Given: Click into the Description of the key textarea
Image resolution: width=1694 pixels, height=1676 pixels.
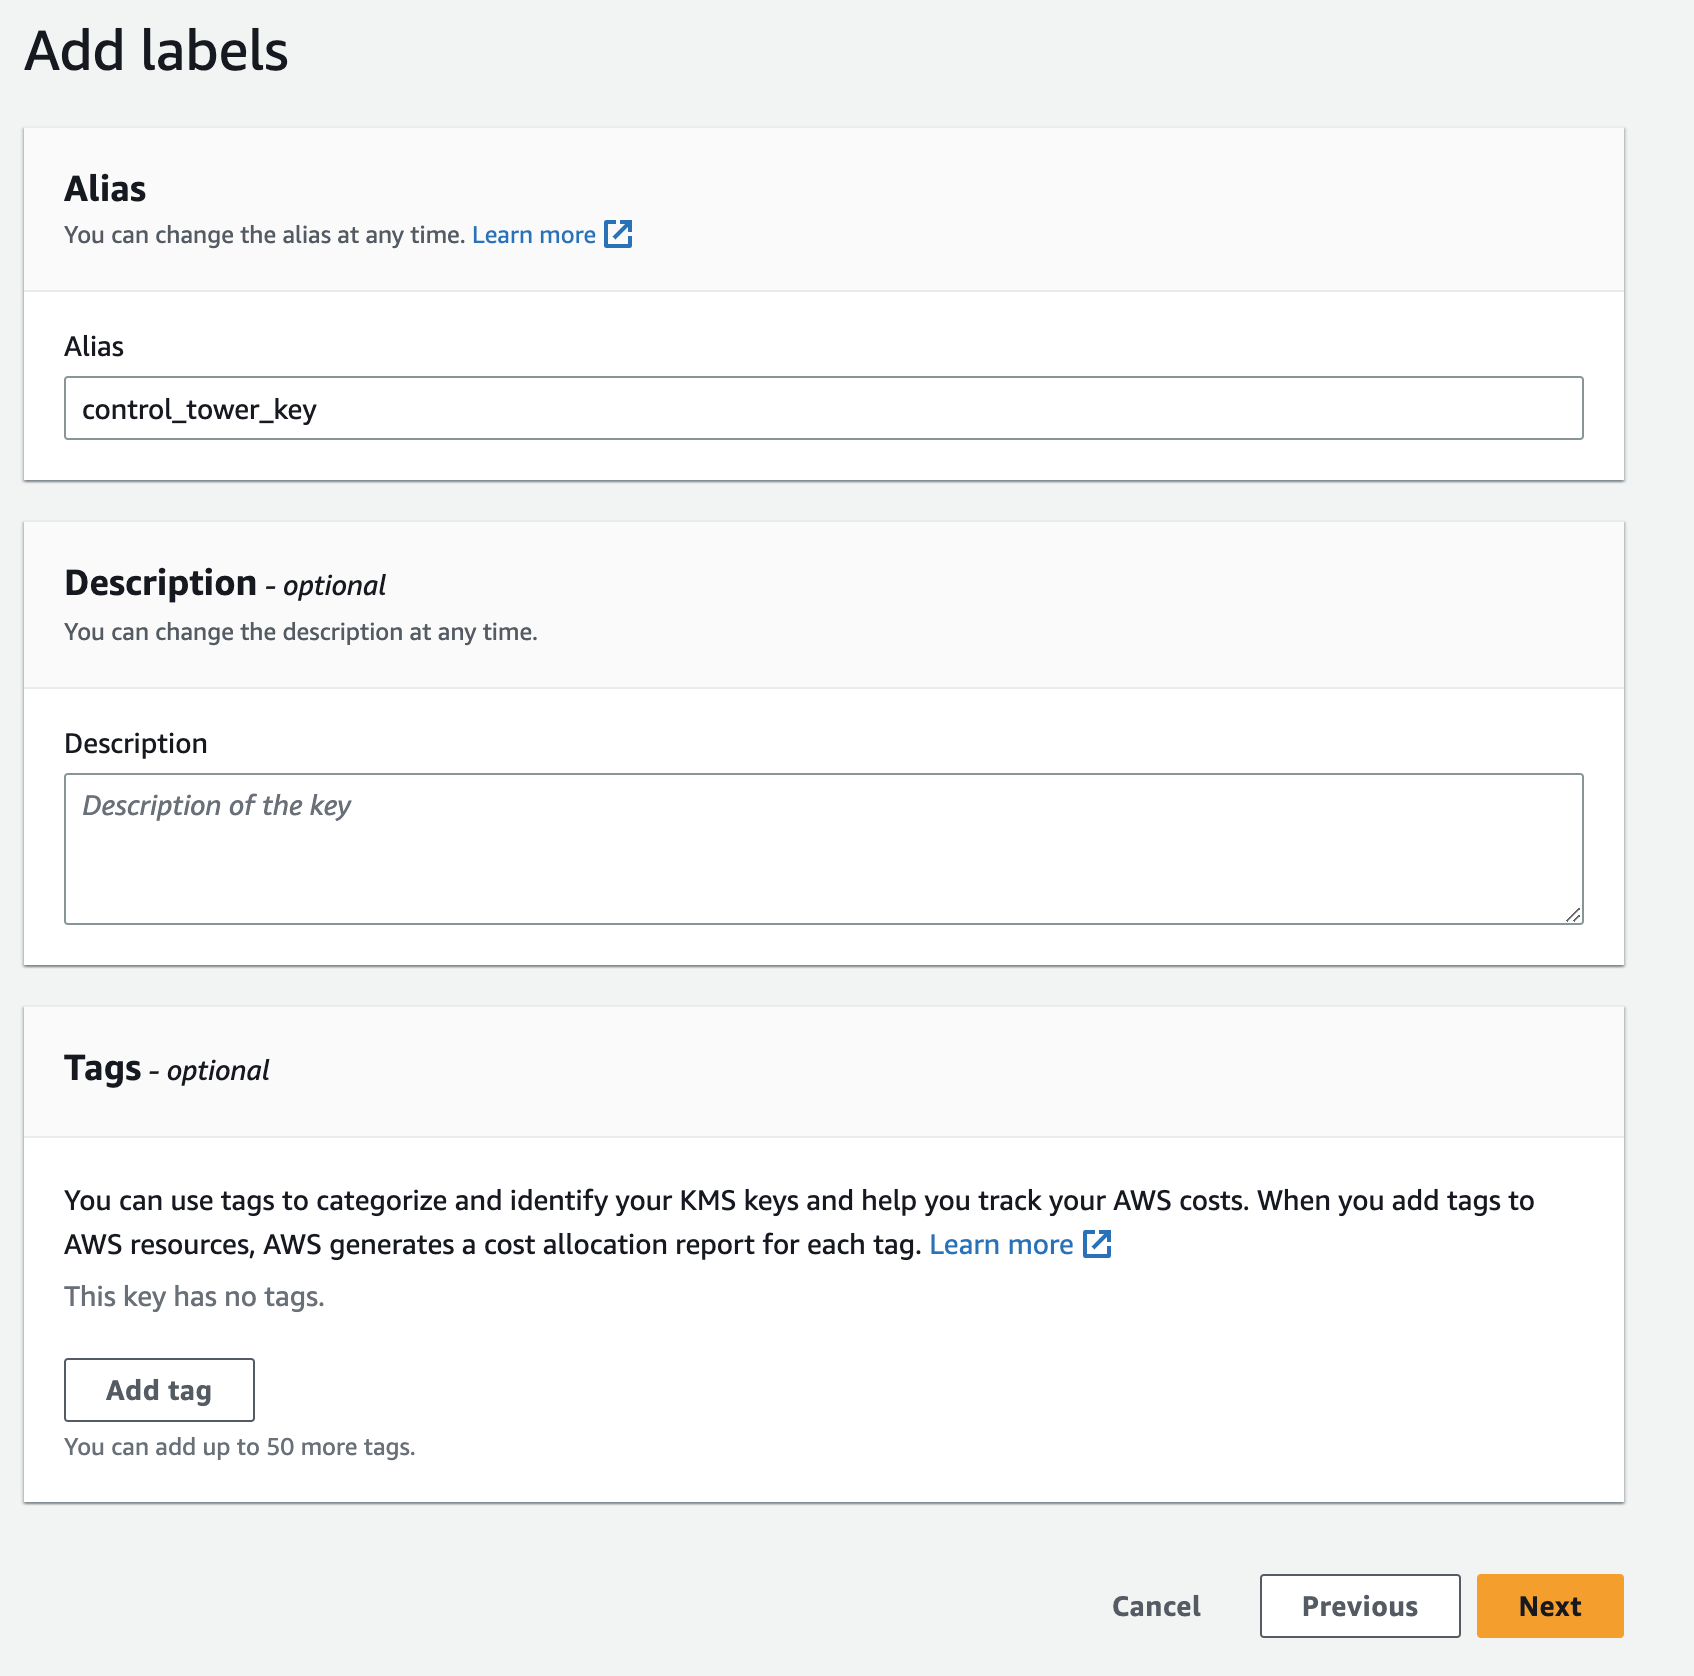Looking at the screenshot, I should [x=822, y=848].
